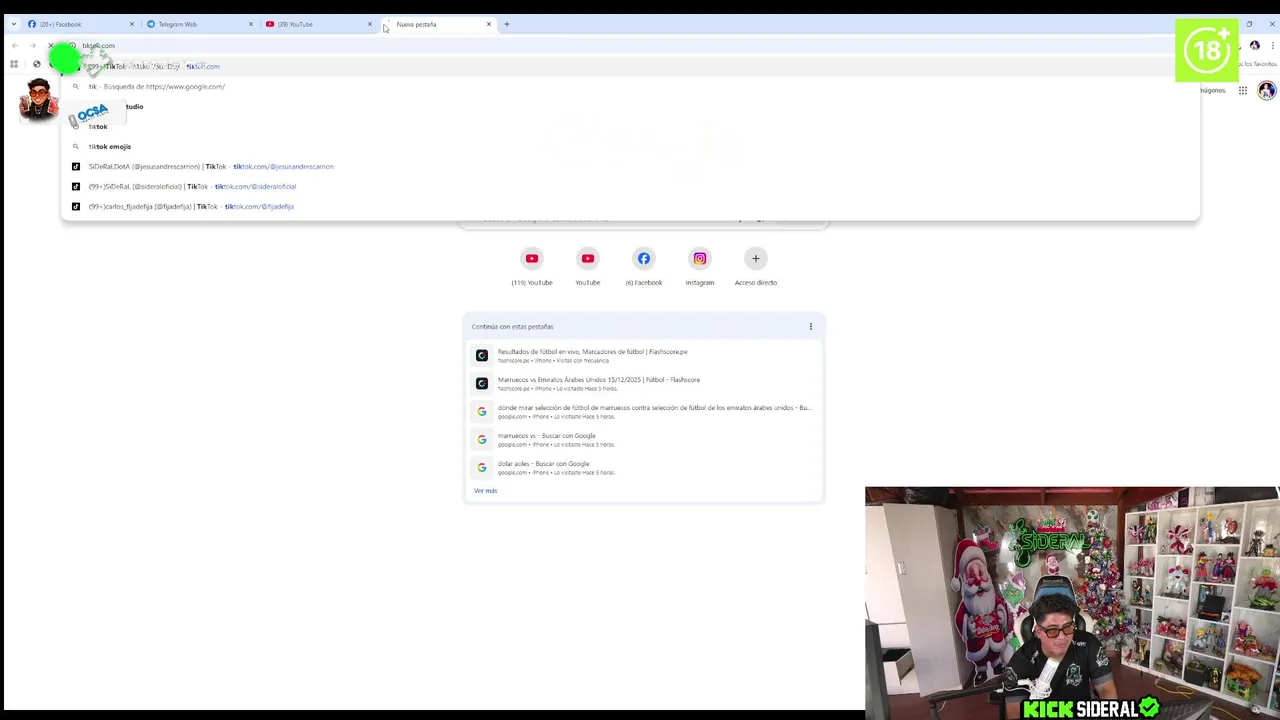Select the plain 'tiktok' search suggestion
Viewport: 1280px width, 720px height.
(x=630, y=126)
